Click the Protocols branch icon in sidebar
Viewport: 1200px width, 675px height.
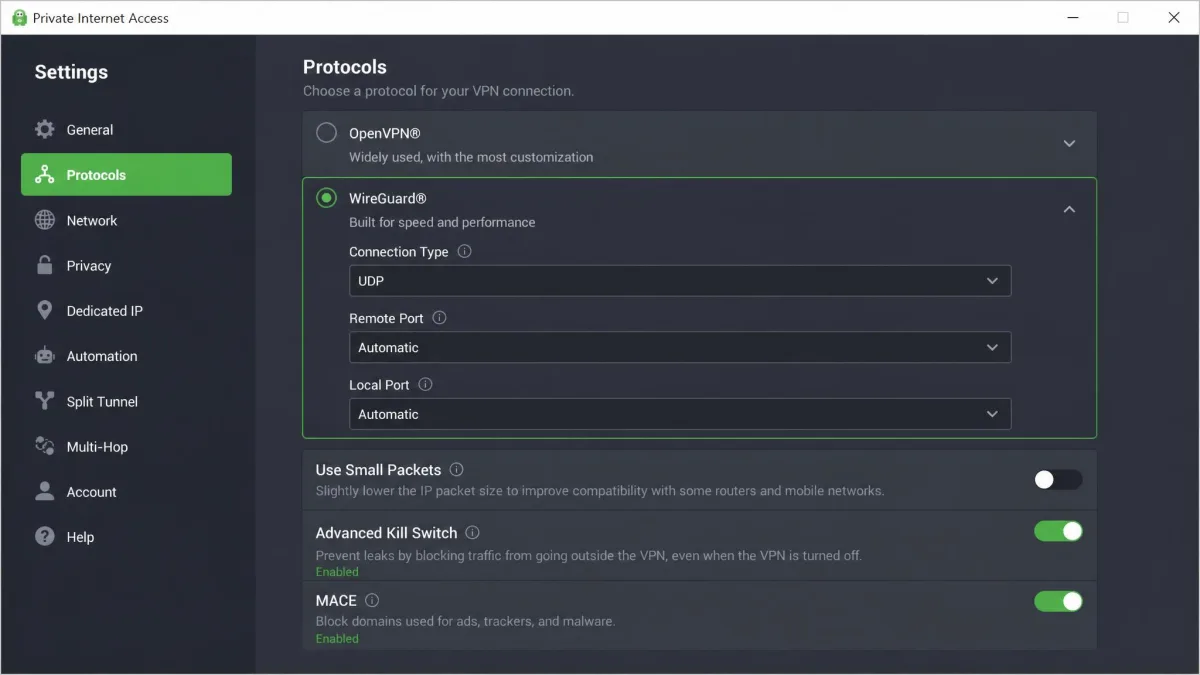click(45, 175)
